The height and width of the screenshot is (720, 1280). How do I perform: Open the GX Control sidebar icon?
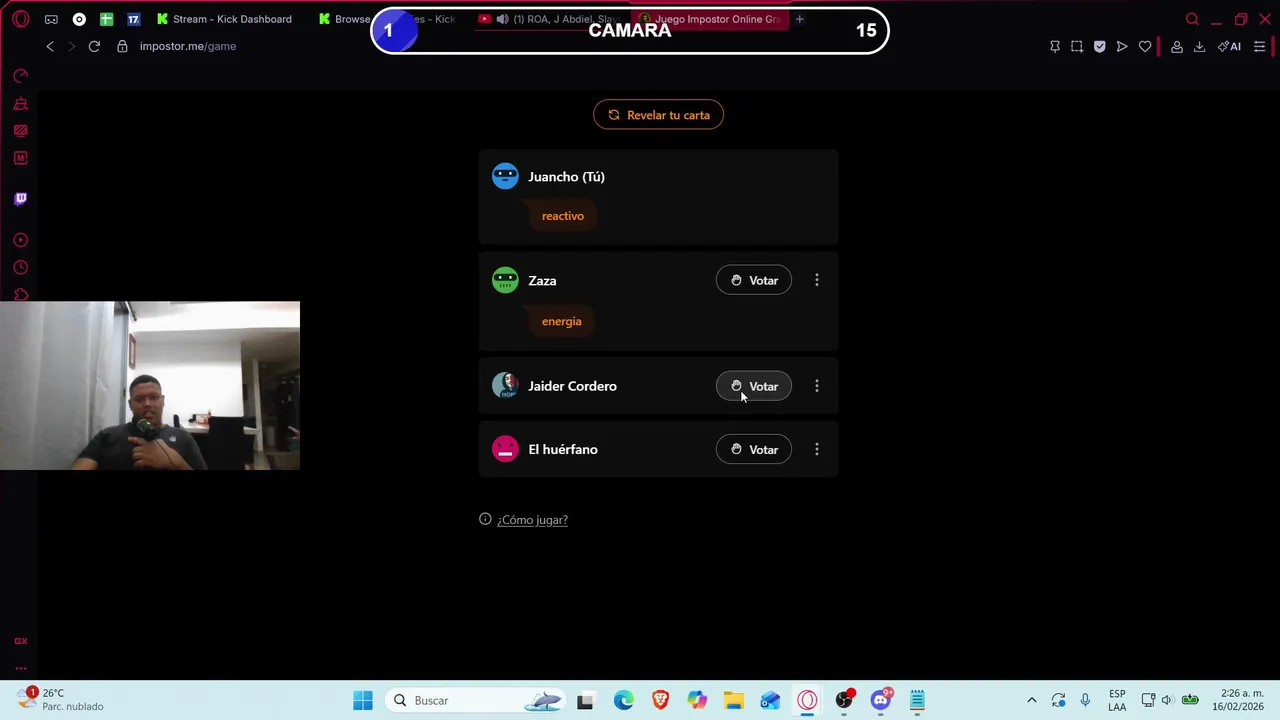(20, 76)
